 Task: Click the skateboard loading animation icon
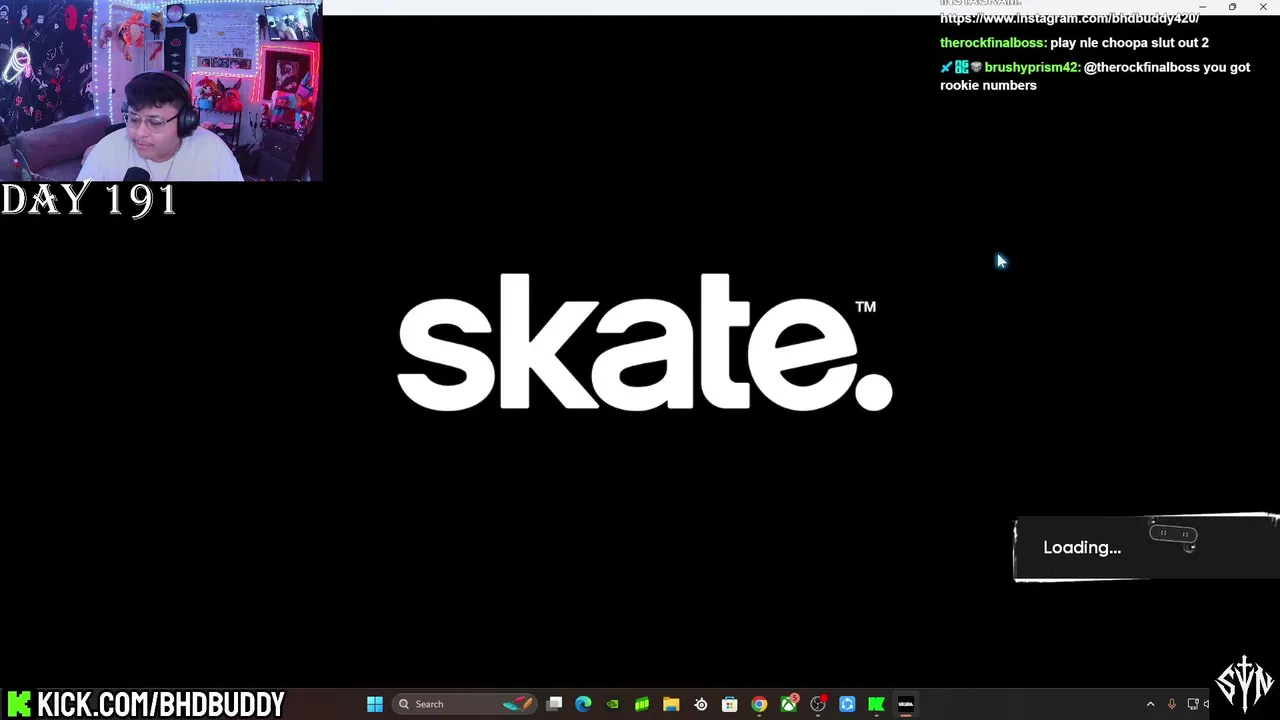[x=1174, y=535]
